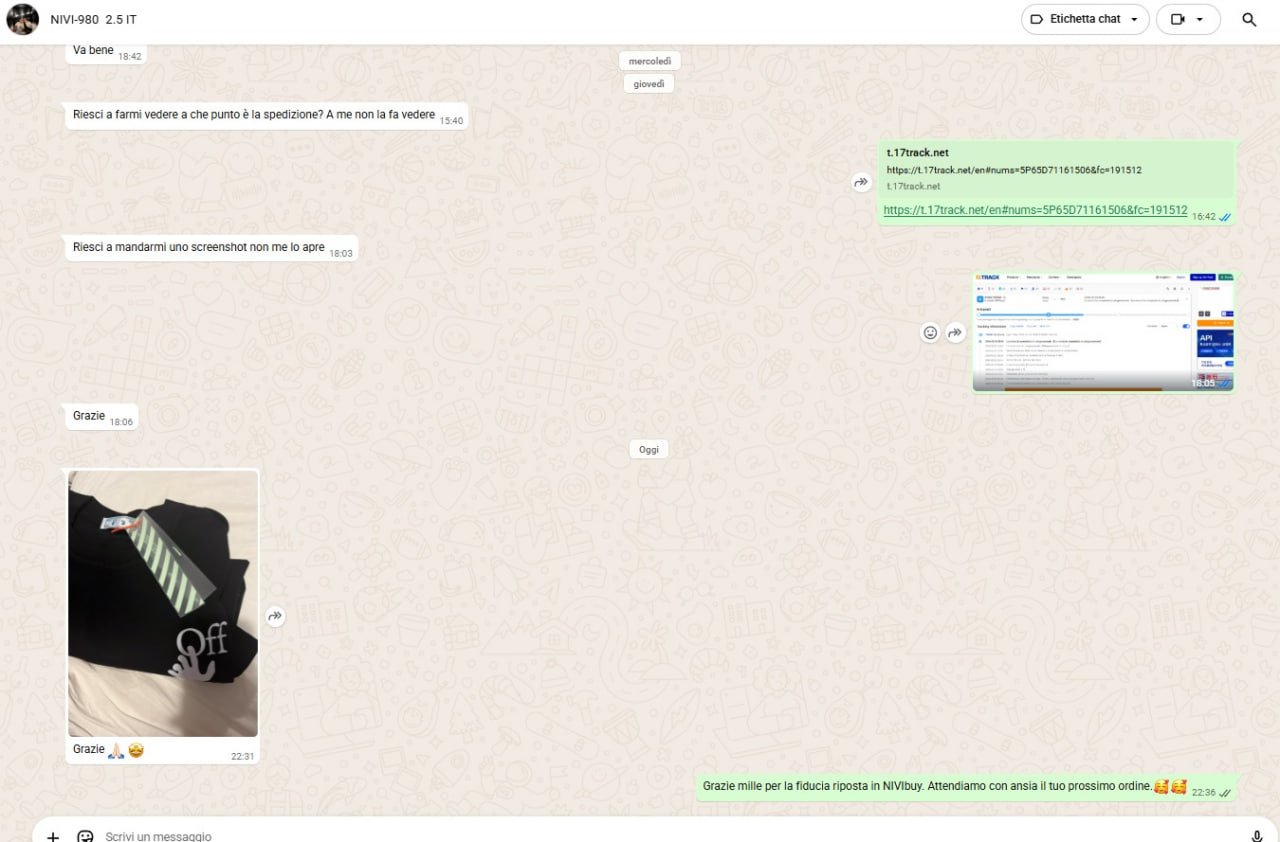The height and width of the screenshot is (842, 1280).
Task: Select the 'Grazie' message sent at 18:06
Action: click(x=102, y=417)
